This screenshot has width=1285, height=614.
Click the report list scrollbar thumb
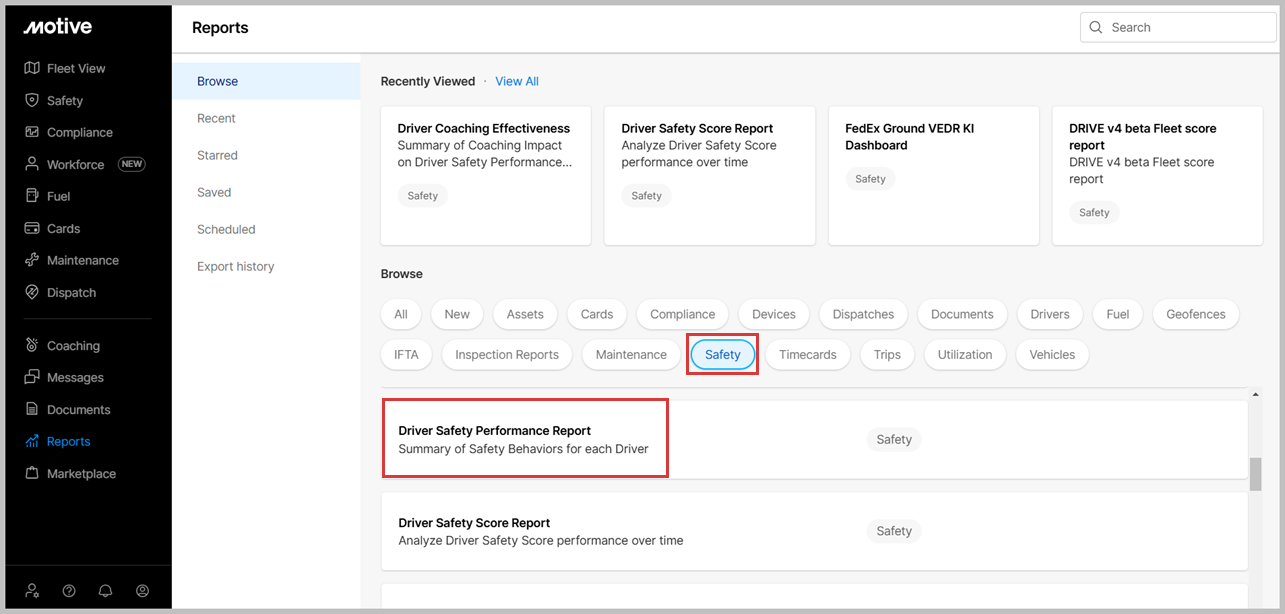[x=1256, y=474]
